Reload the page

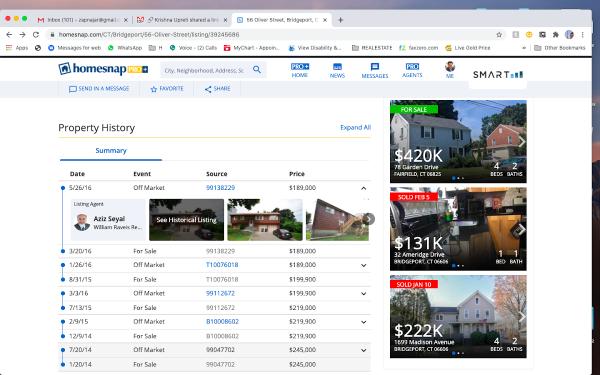click(36, 34)
